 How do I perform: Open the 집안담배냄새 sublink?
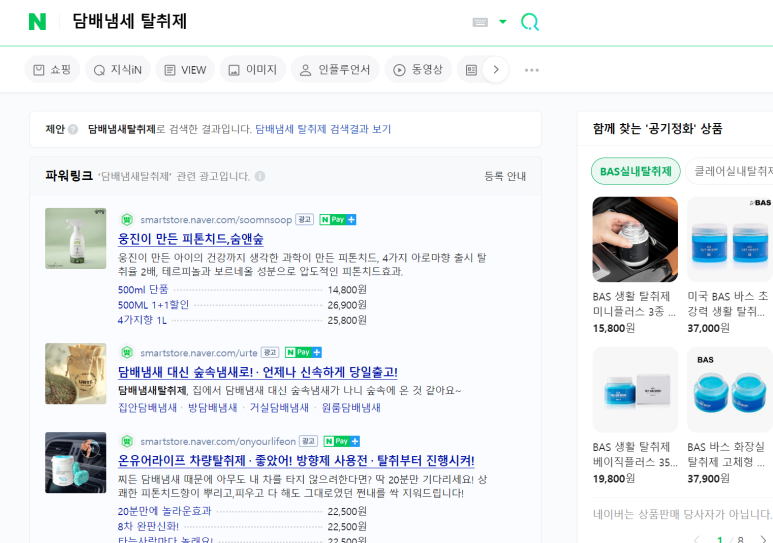tap(147, 407)
